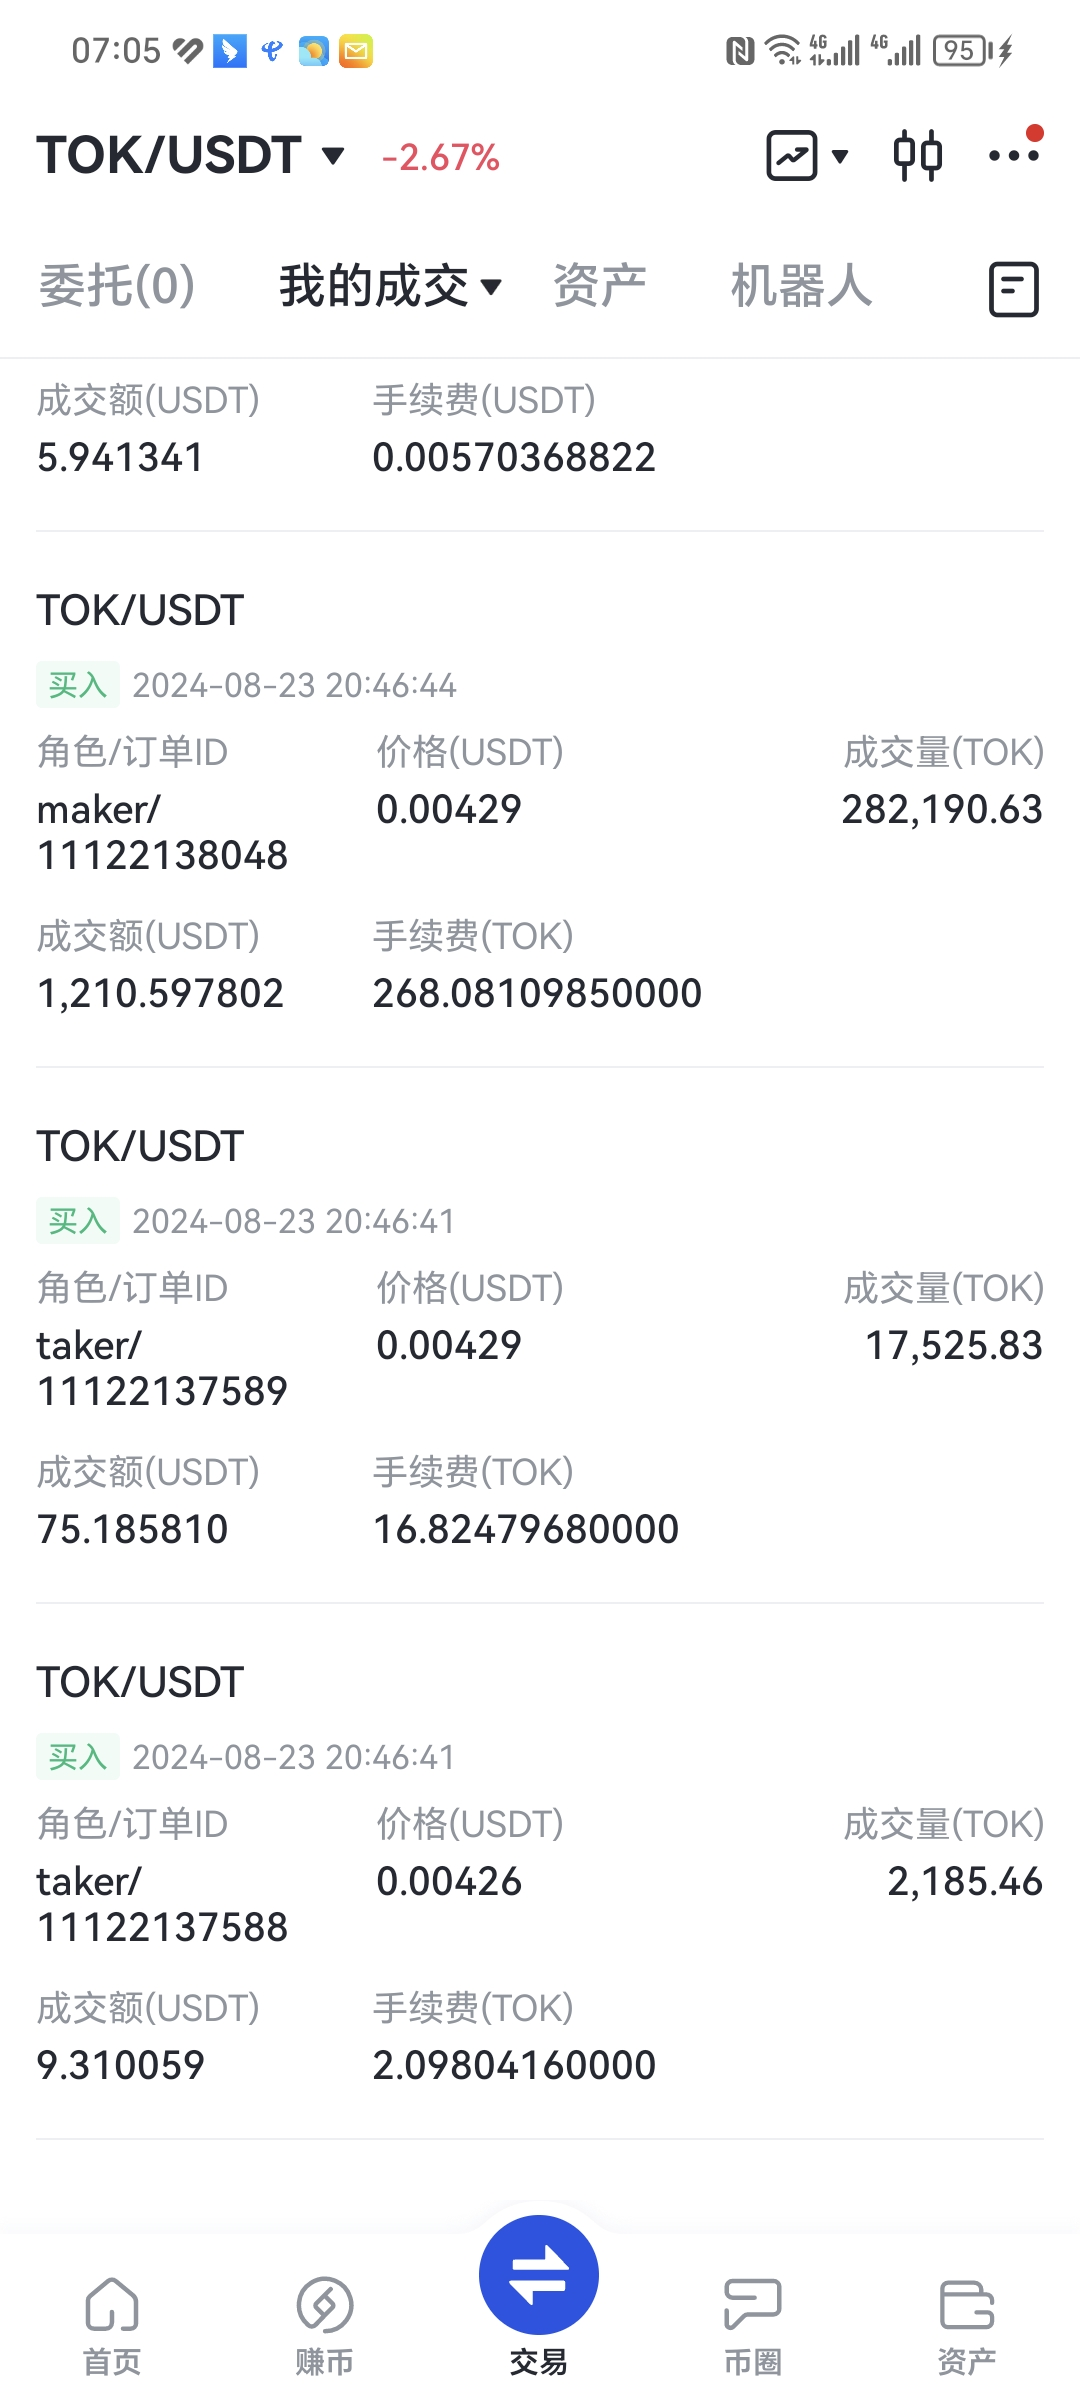
Task: Open the line chart icon
Action: (792, 156)
